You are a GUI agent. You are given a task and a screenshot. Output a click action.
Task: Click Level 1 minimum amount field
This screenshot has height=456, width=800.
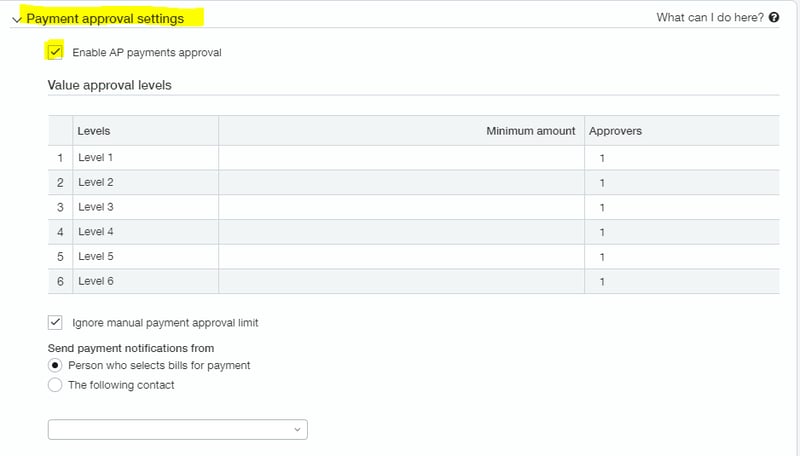[400, 158]
